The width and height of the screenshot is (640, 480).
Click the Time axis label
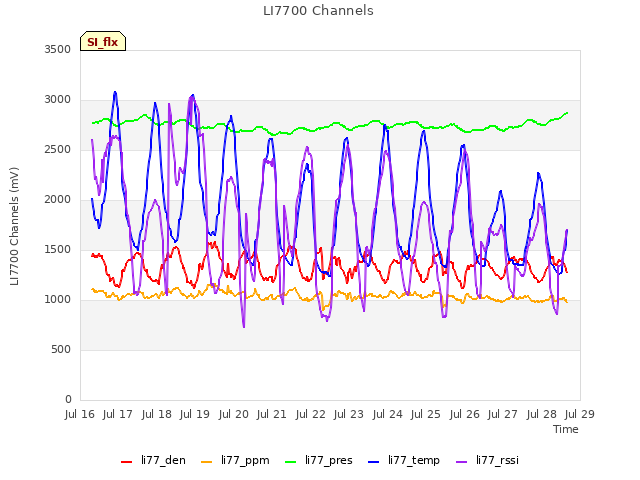(x=566, y=429)
